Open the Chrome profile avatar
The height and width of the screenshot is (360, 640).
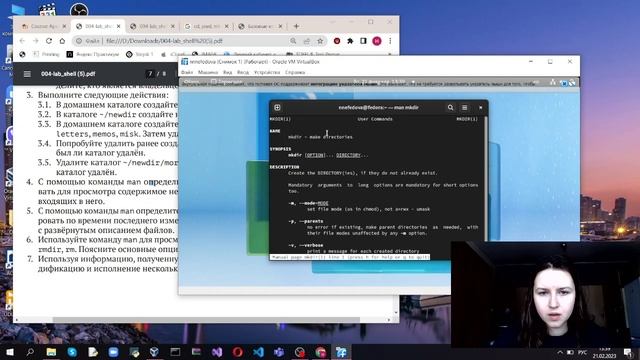(x=377, y=41)
